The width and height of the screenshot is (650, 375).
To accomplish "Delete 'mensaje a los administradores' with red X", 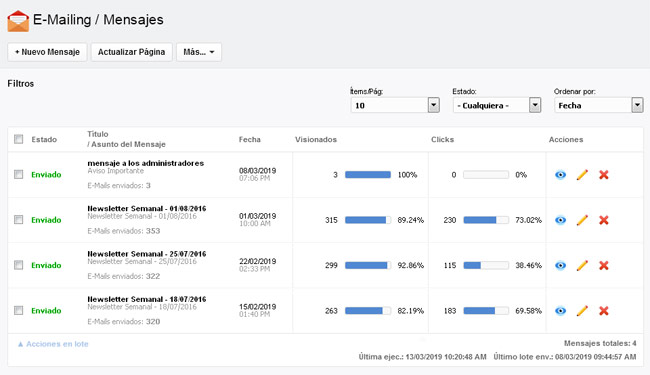I will click(604, 175).
